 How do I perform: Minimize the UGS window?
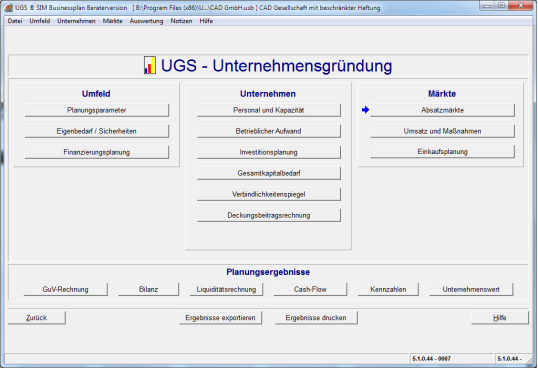coord(487,6)
